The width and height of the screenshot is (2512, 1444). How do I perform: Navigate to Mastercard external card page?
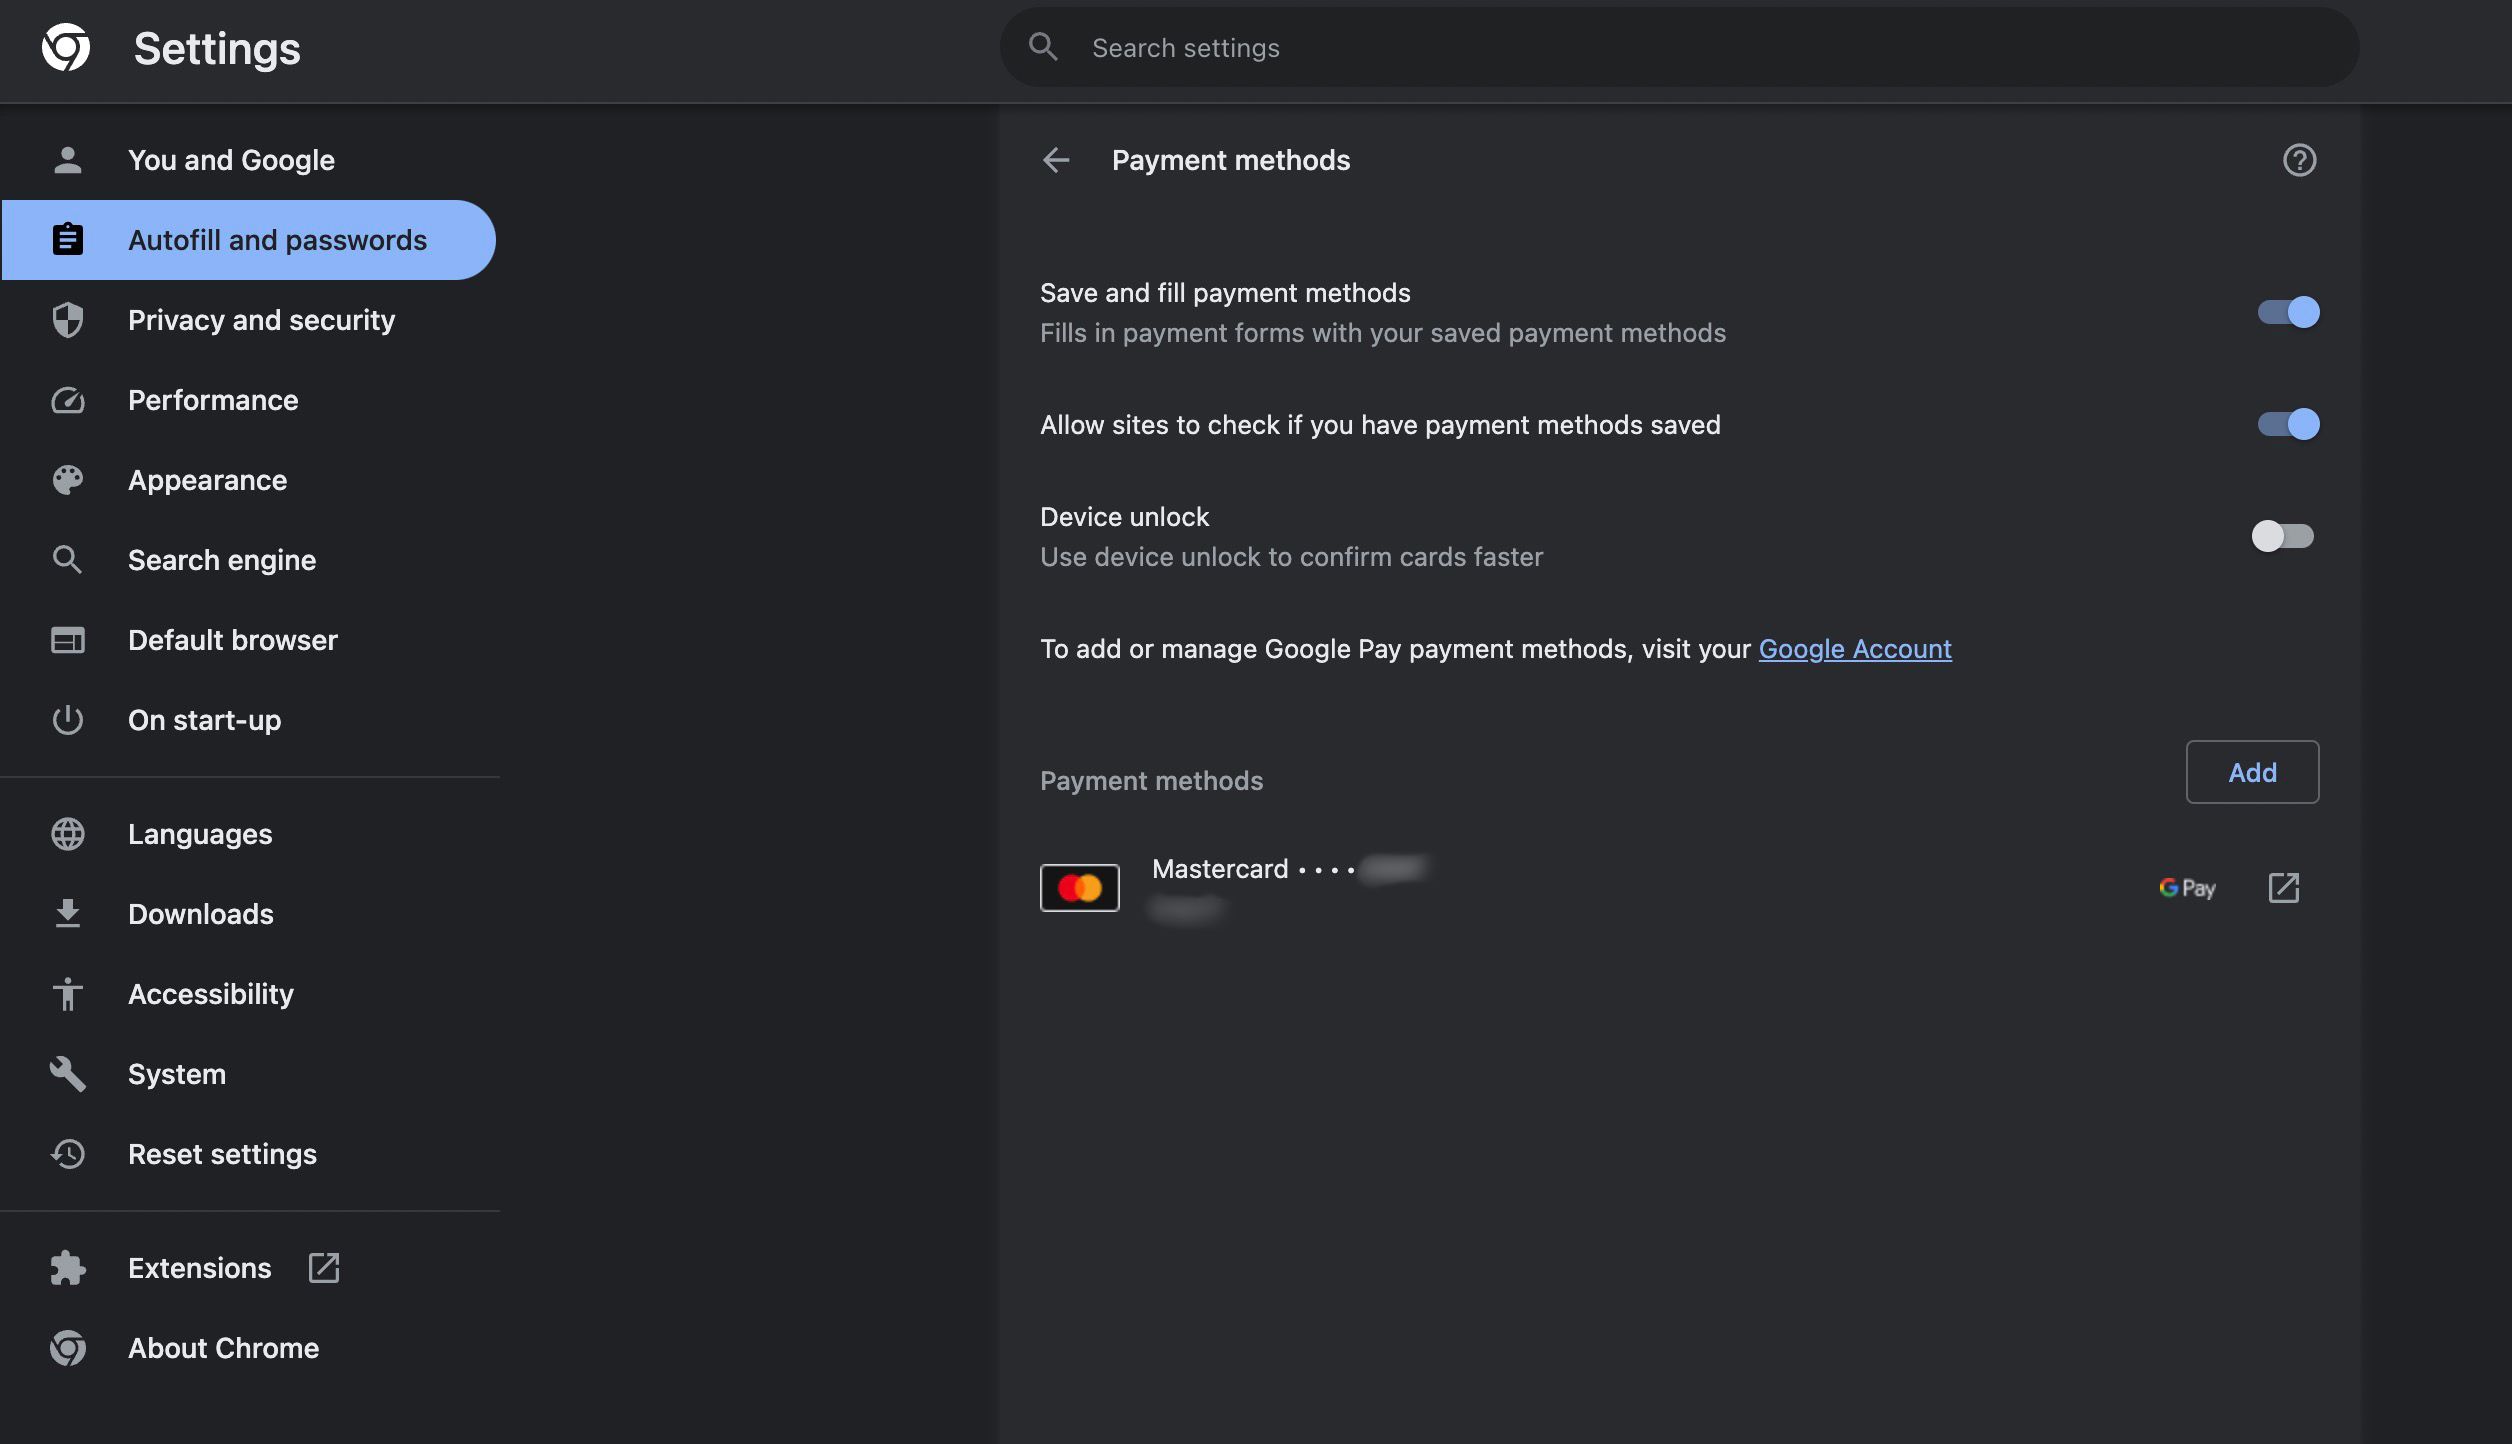pos(2281,887)
